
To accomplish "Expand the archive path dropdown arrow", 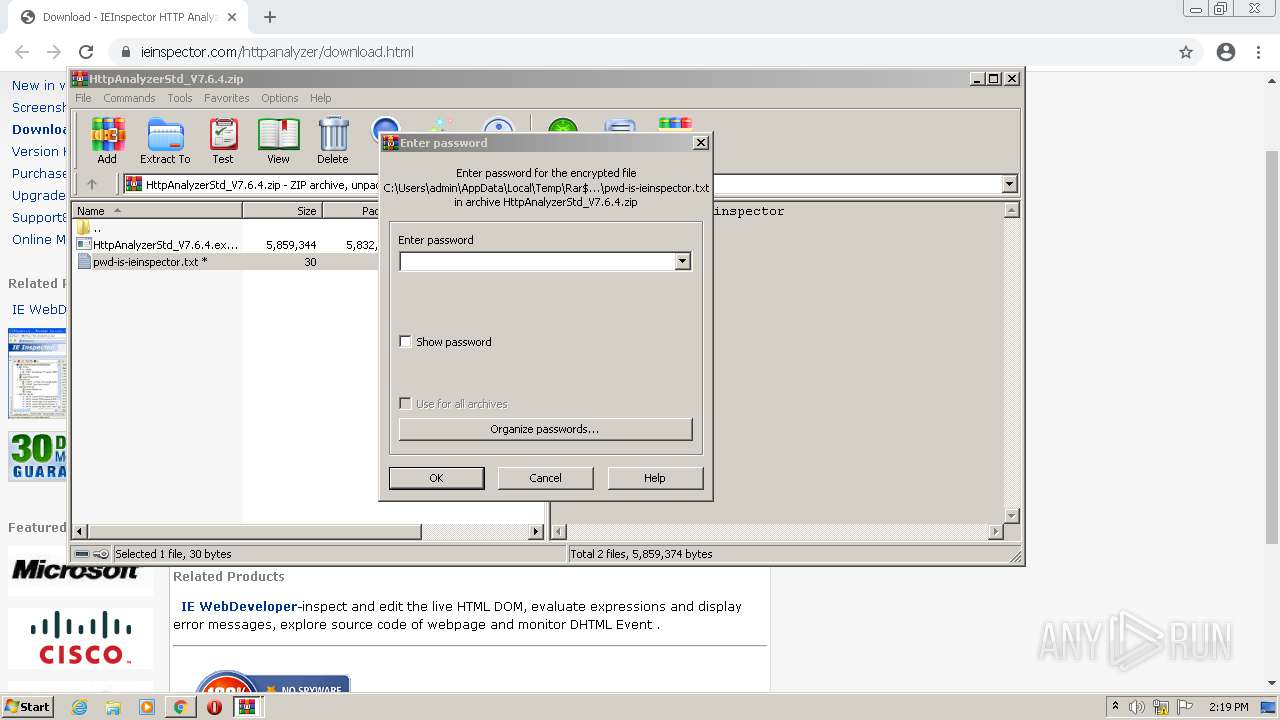I will click(1009, 184).
